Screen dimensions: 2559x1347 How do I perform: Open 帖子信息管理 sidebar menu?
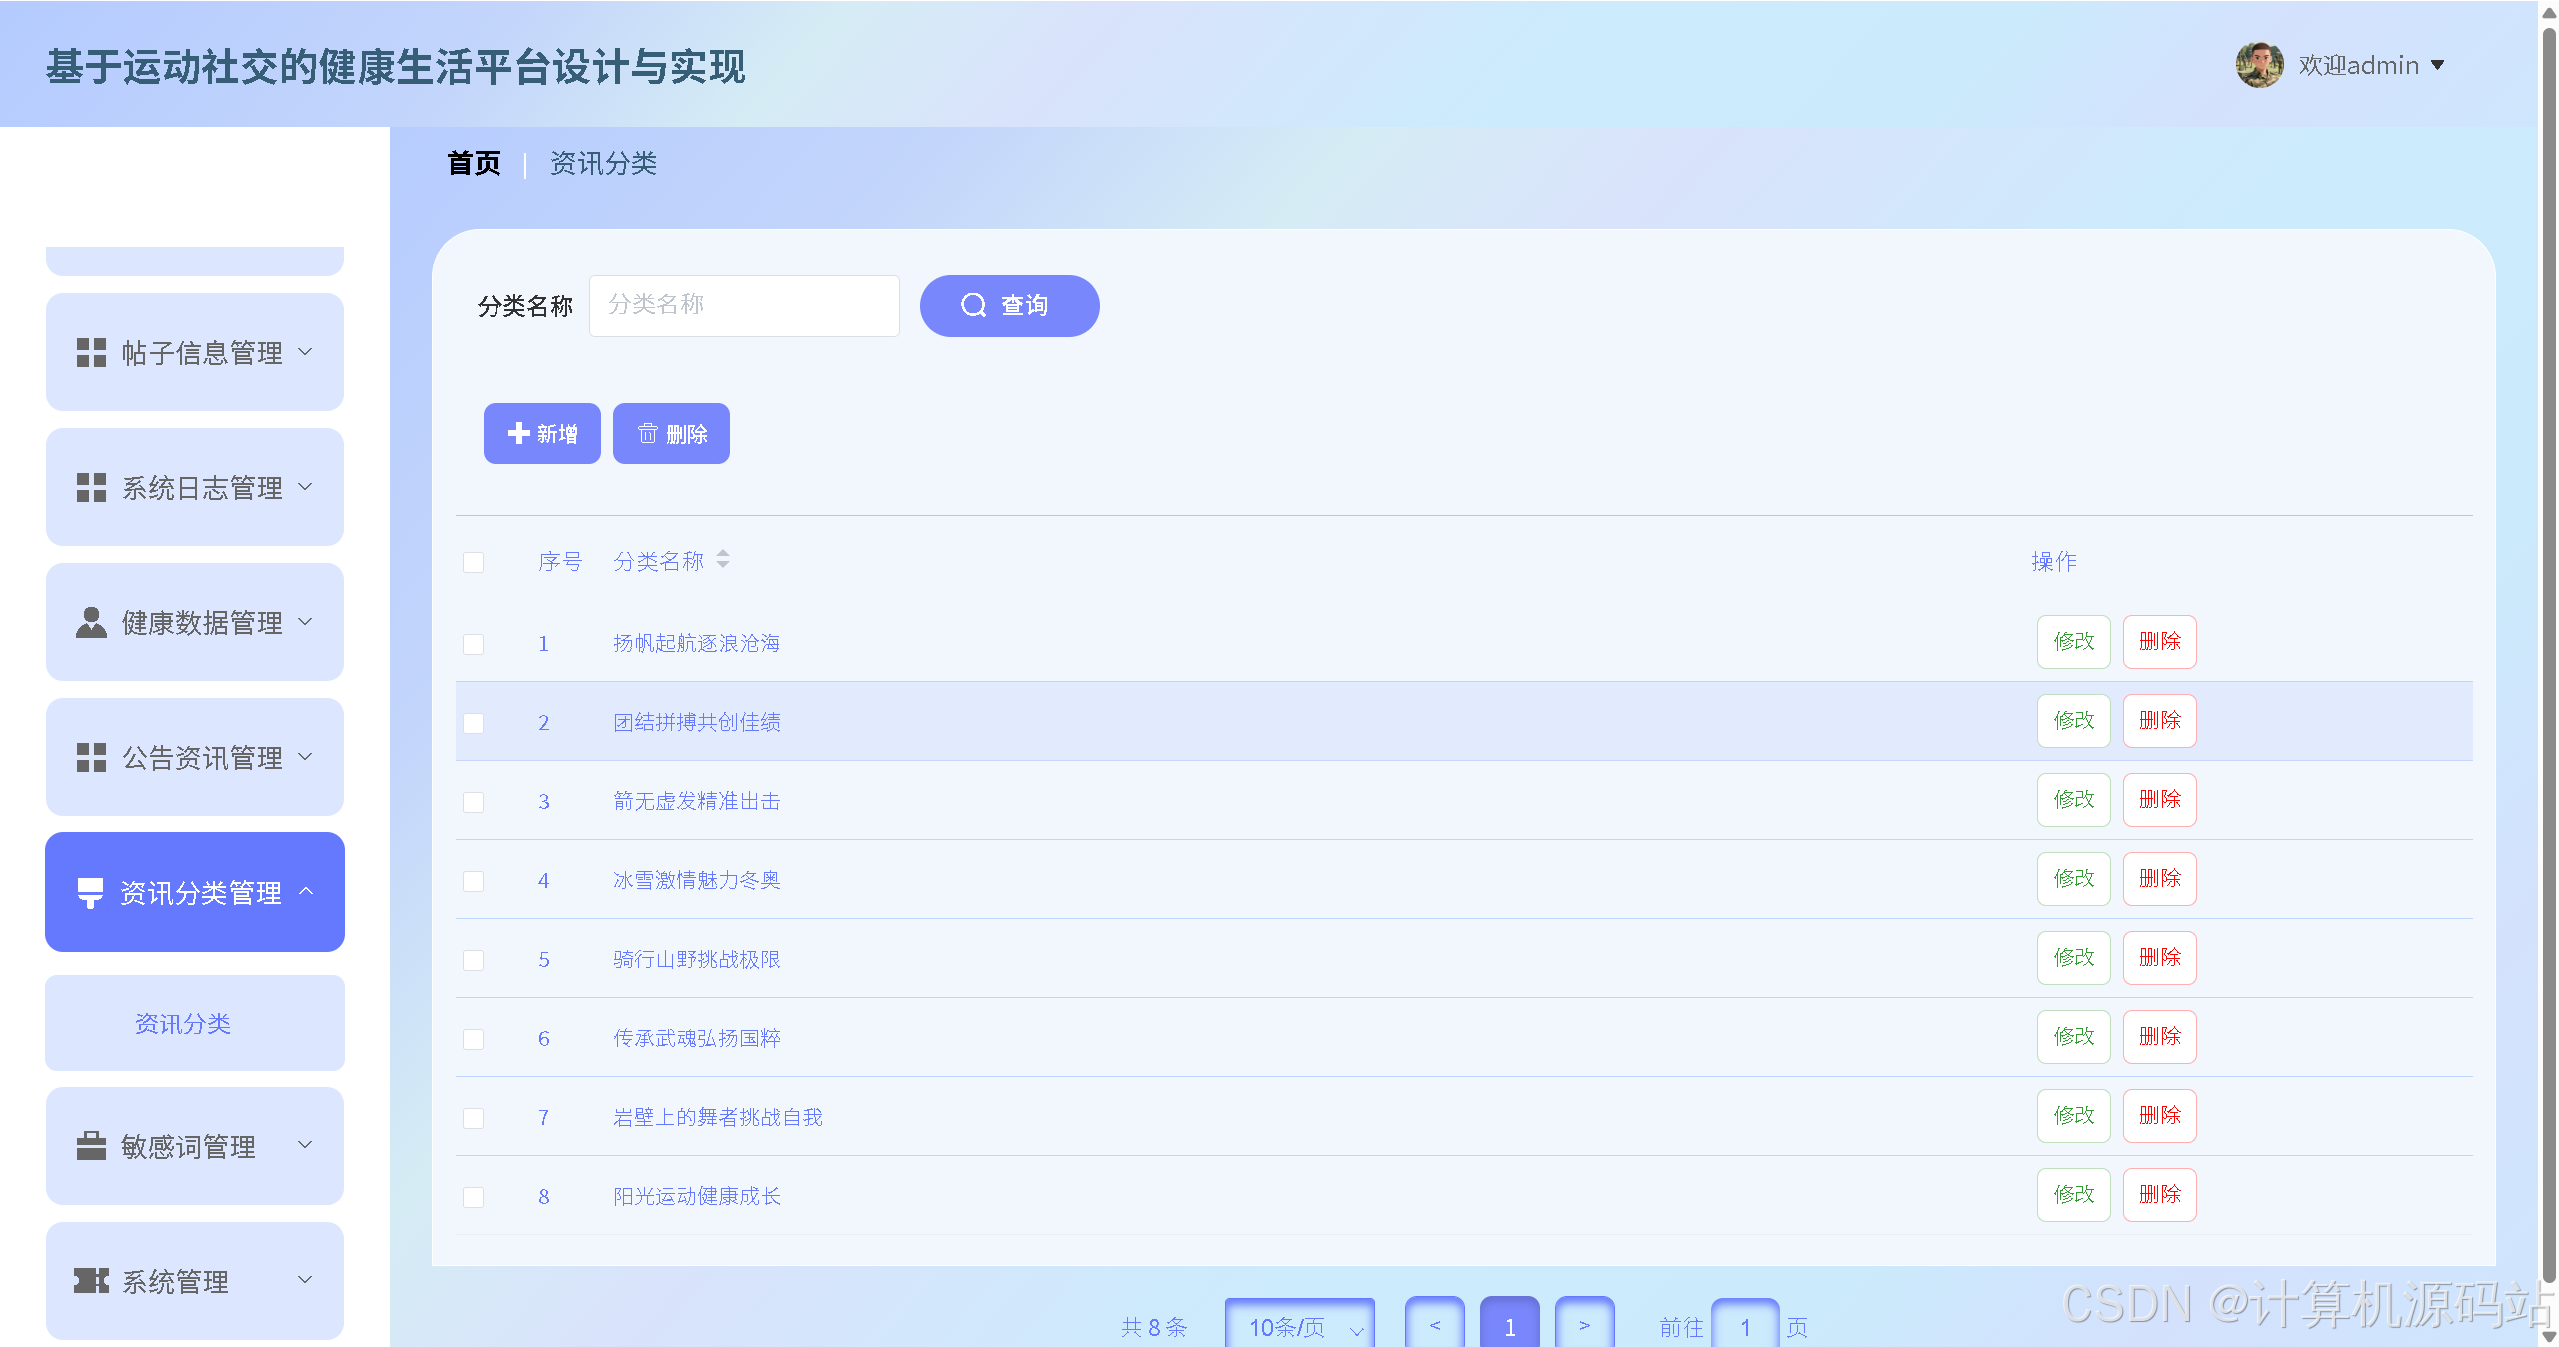(x=195, y=352)
